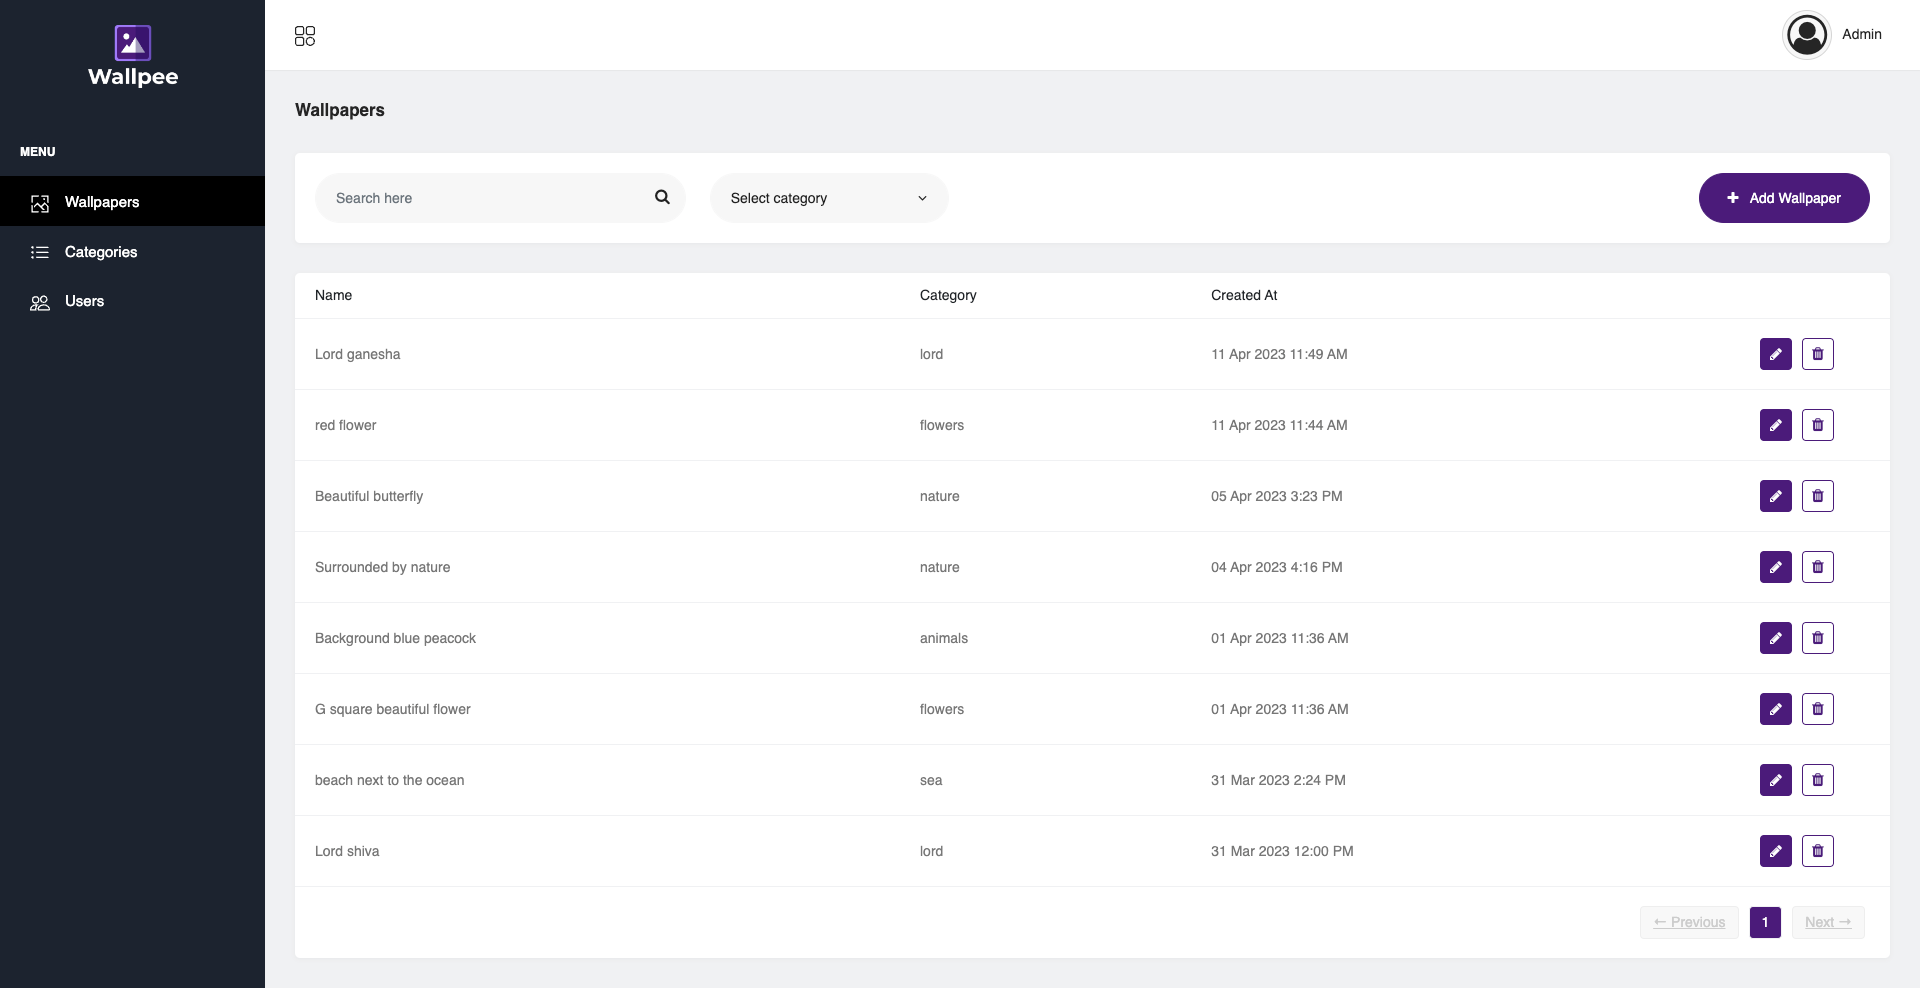This screenshot has width=1920, height=988.
Task: Edit the beach next to the ocean entry
Action: (1775, 780)
